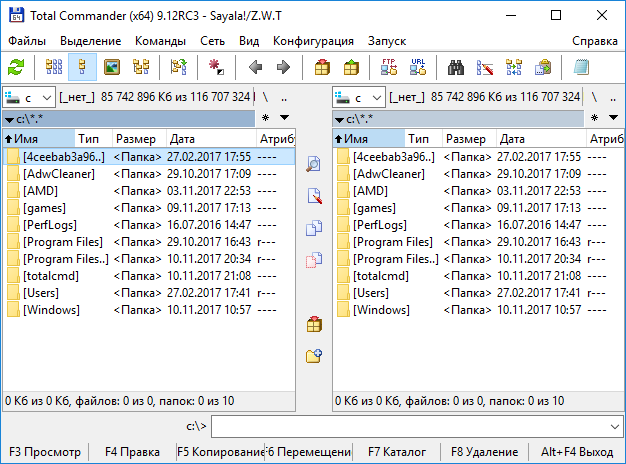Click the Alt+F4 Выход button

577,452
